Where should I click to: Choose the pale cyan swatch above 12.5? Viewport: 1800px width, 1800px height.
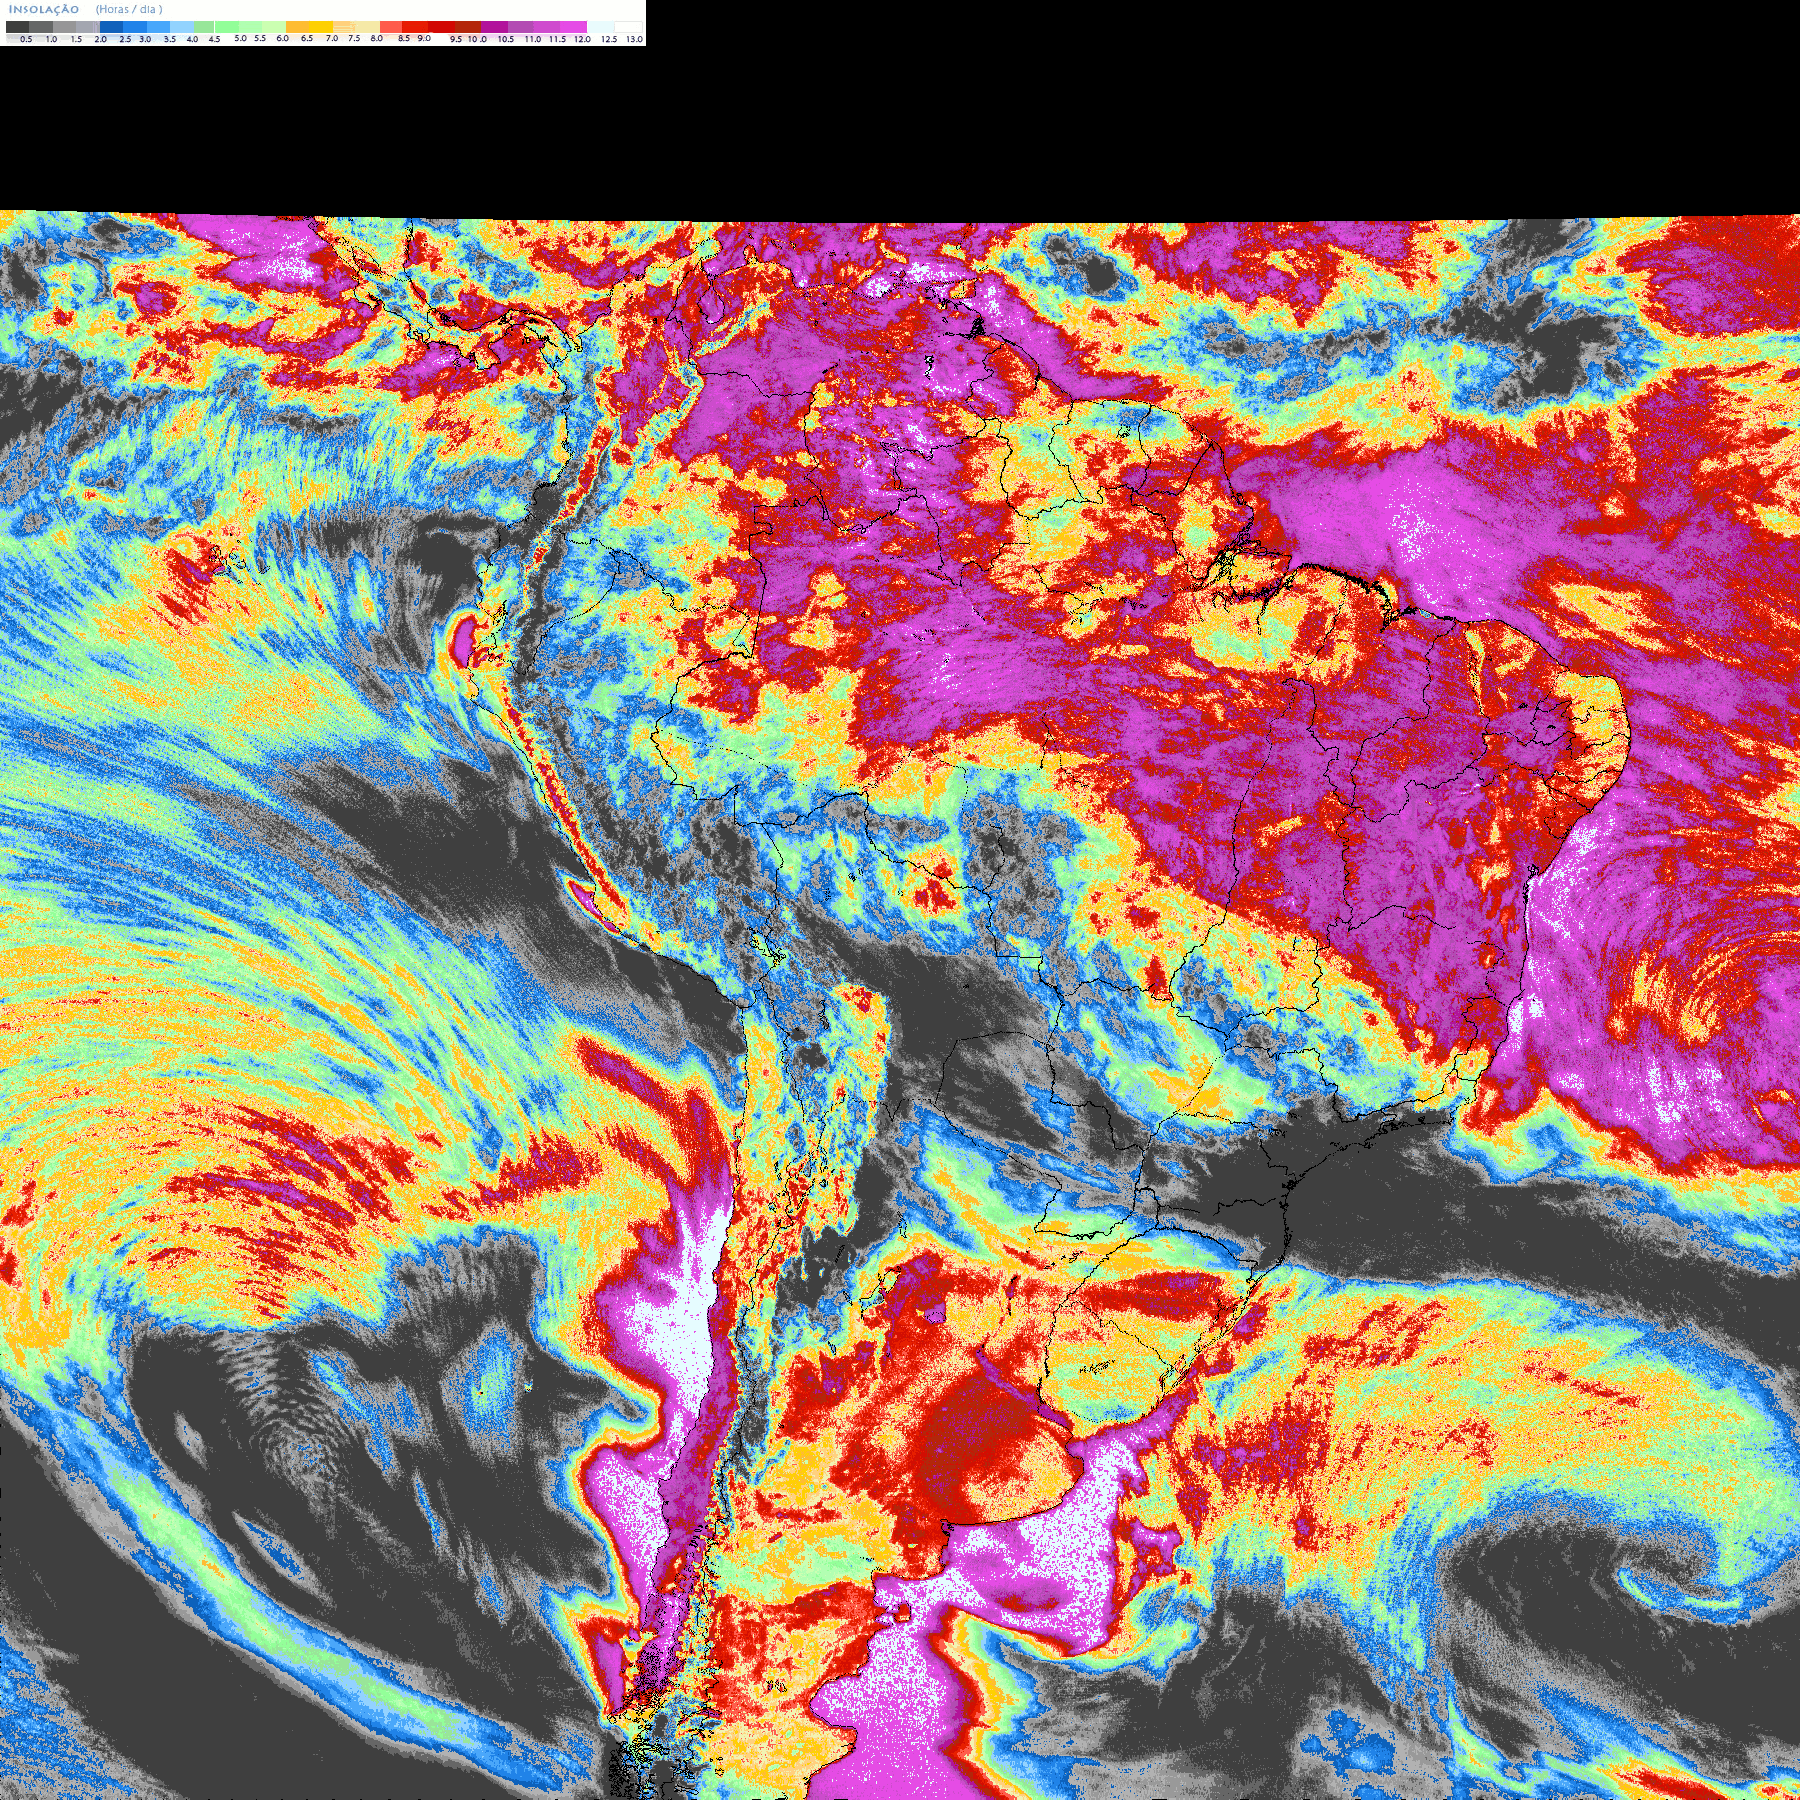[x=600, y=27]
